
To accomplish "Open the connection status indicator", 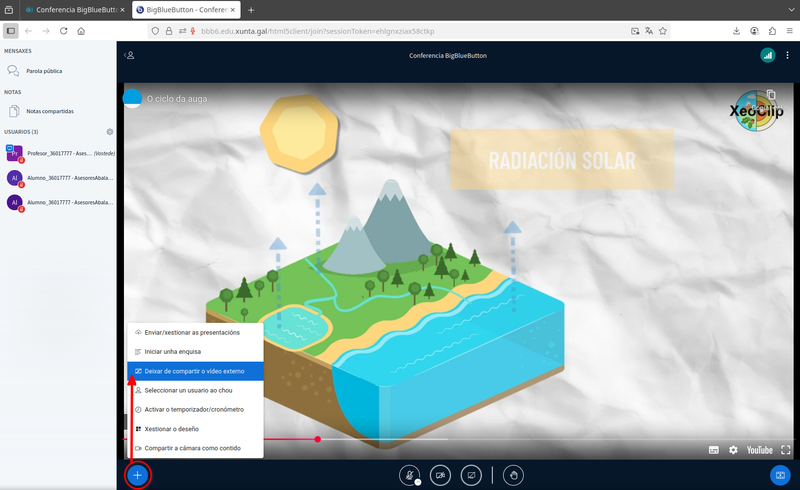I will (767, 56).
